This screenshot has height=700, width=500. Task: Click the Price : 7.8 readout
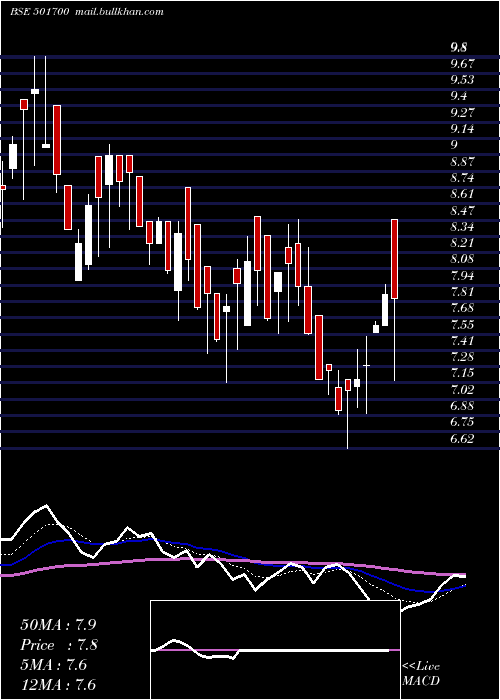59,645
